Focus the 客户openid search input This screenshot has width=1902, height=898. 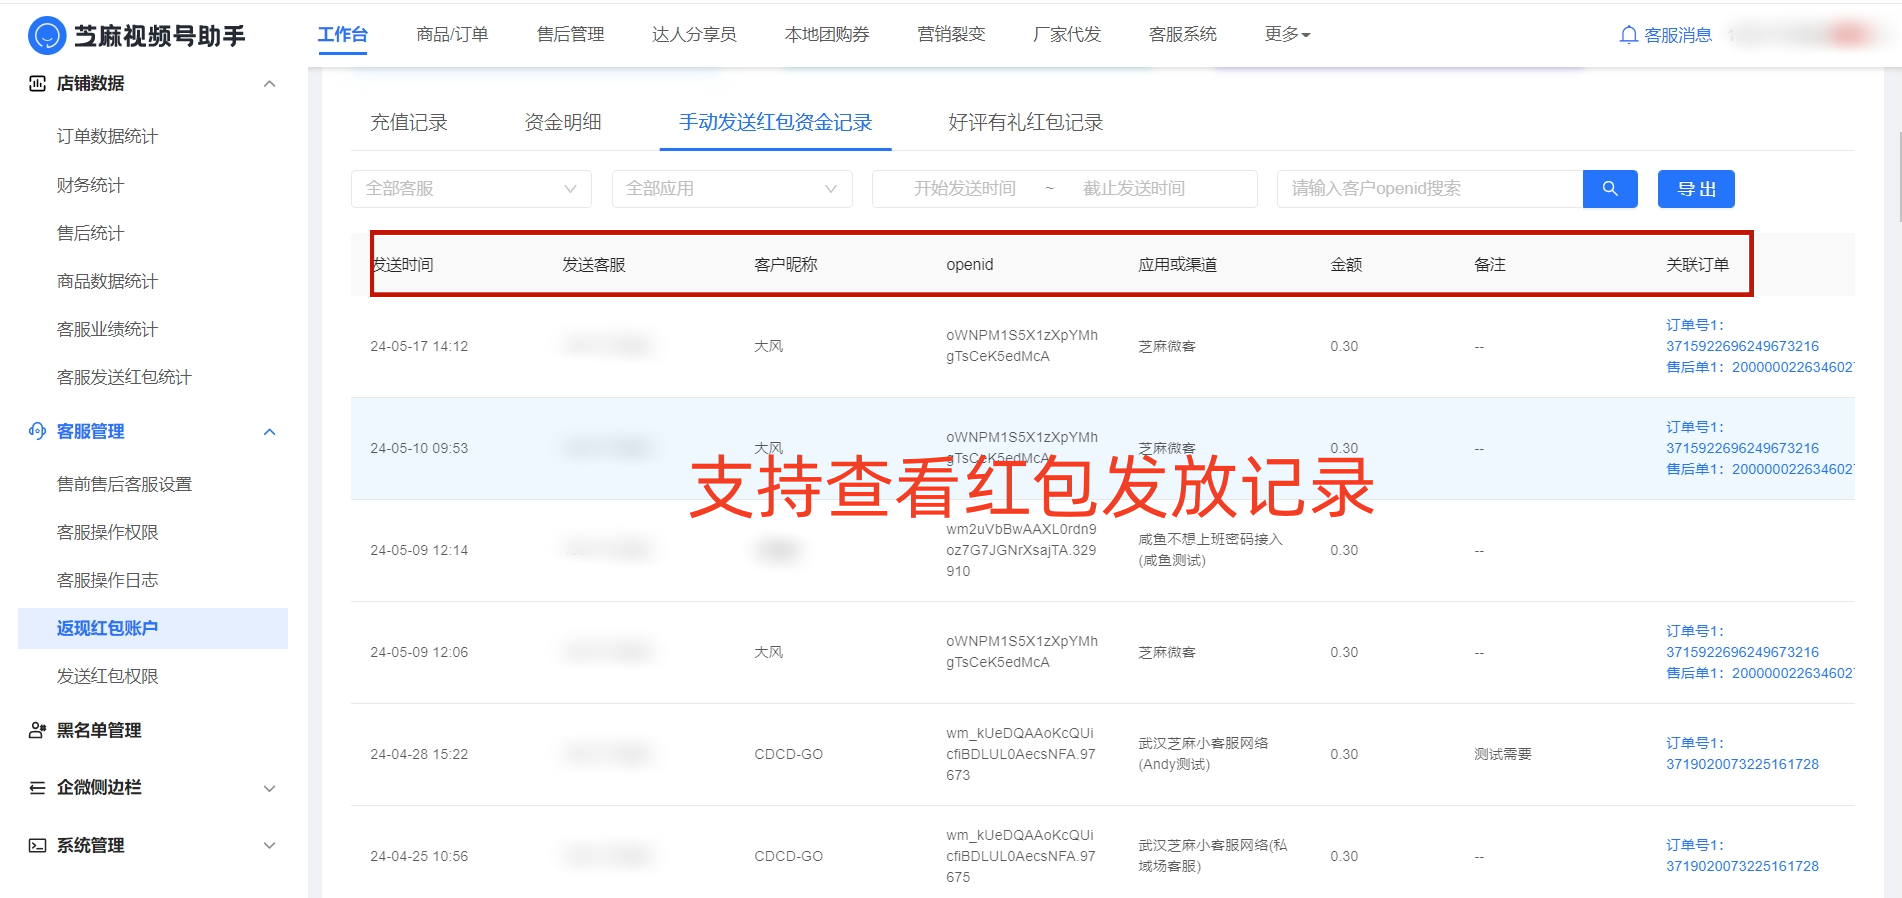point(1430,189)
